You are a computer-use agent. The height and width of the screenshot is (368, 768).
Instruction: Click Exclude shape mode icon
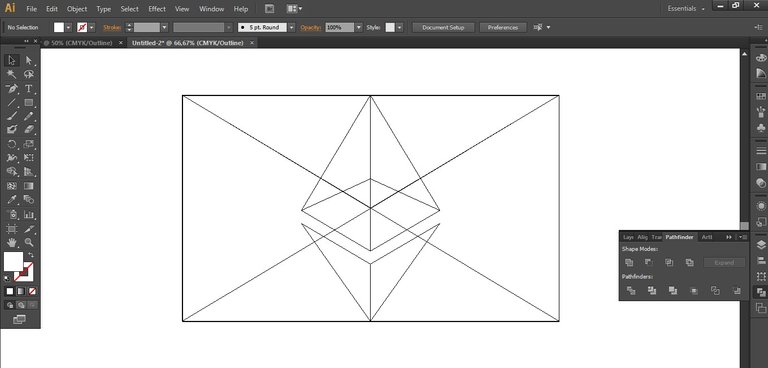click(690, 263)
